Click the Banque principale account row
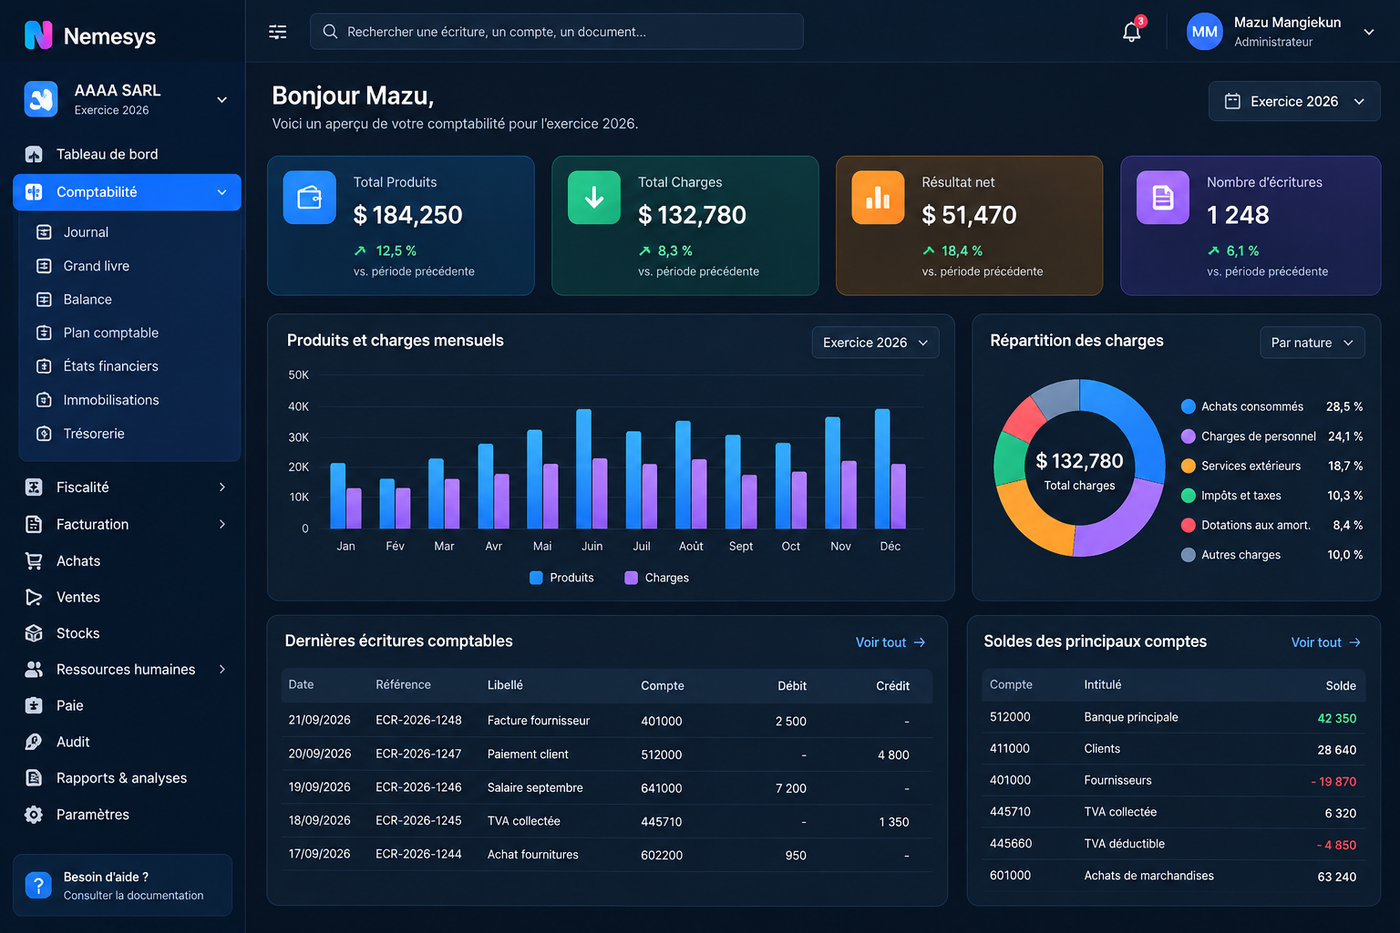The height and width of the screenshot is (933, 1400). click(1174, 717)
